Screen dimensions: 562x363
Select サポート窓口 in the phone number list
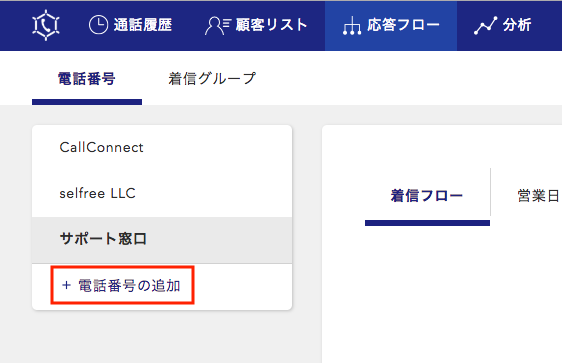162,240
